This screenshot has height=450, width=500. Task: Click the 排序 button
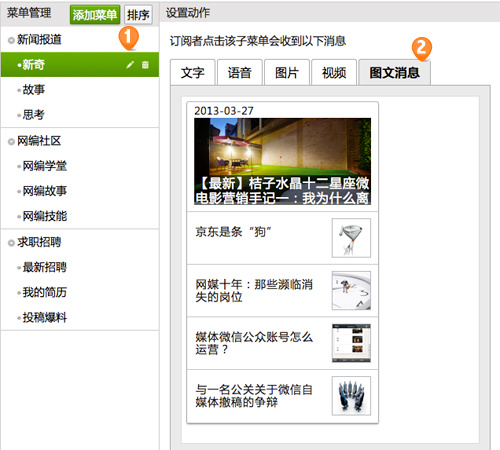click(138, 15)
